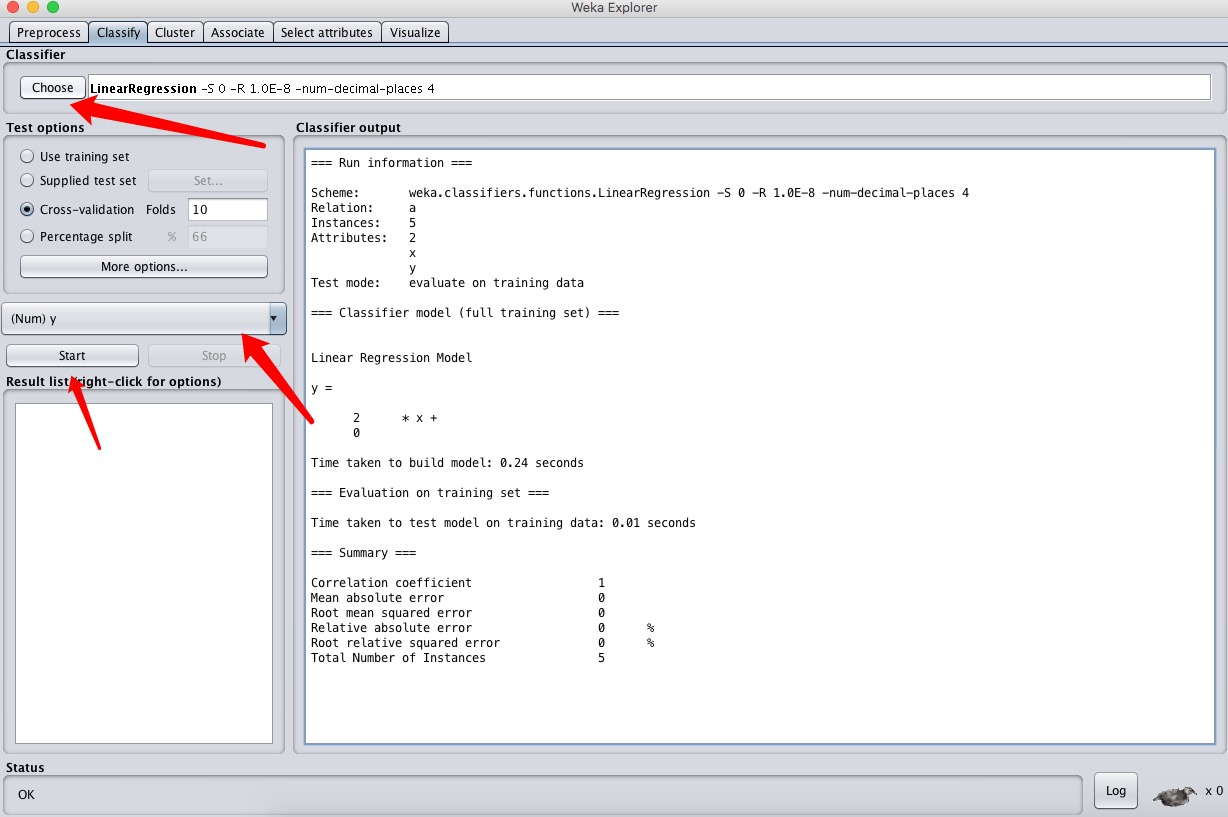Screen dimensions: 1228x817
Task: Open the Log window
Action: pos(1116,791)
